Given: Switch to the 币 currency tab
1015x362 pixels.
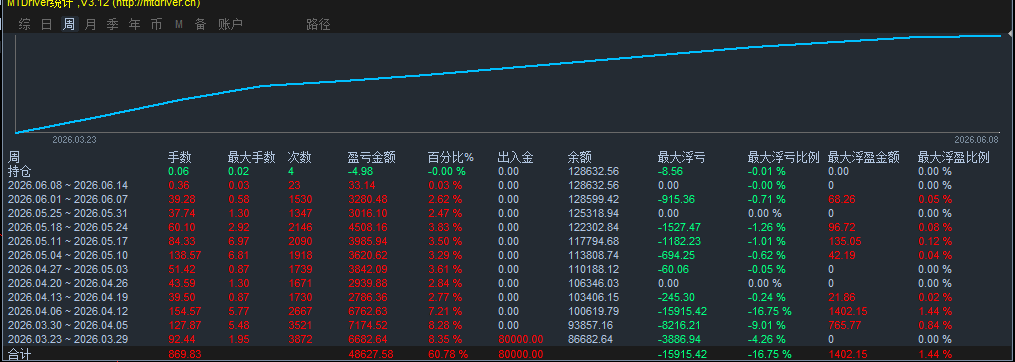Looking at the screenshot, I should (x=157, y=25).
